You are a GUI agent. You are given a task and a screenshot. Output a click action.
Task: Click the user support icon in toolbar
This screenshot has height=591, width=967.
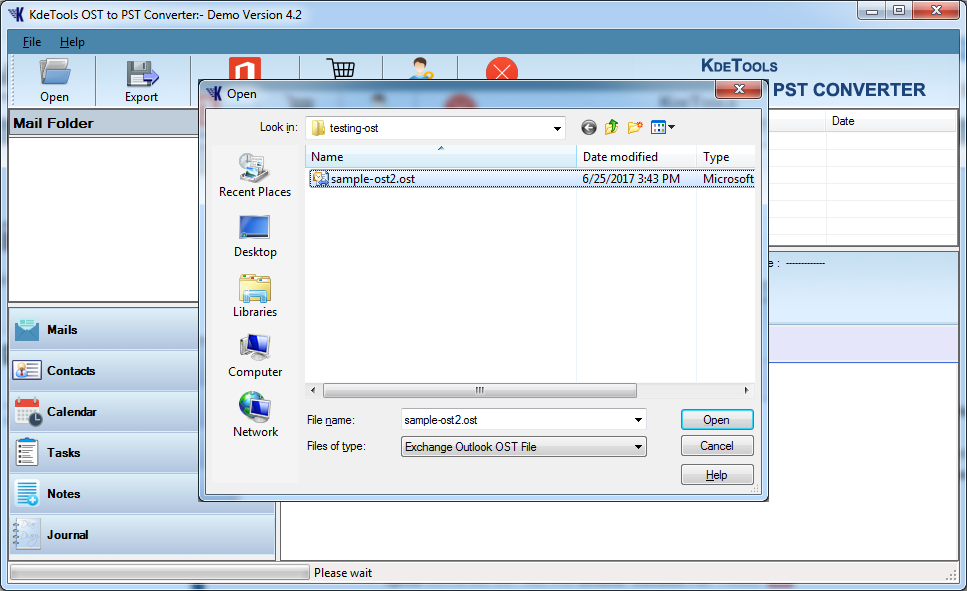pyautogui.click(x=421, y=68)
